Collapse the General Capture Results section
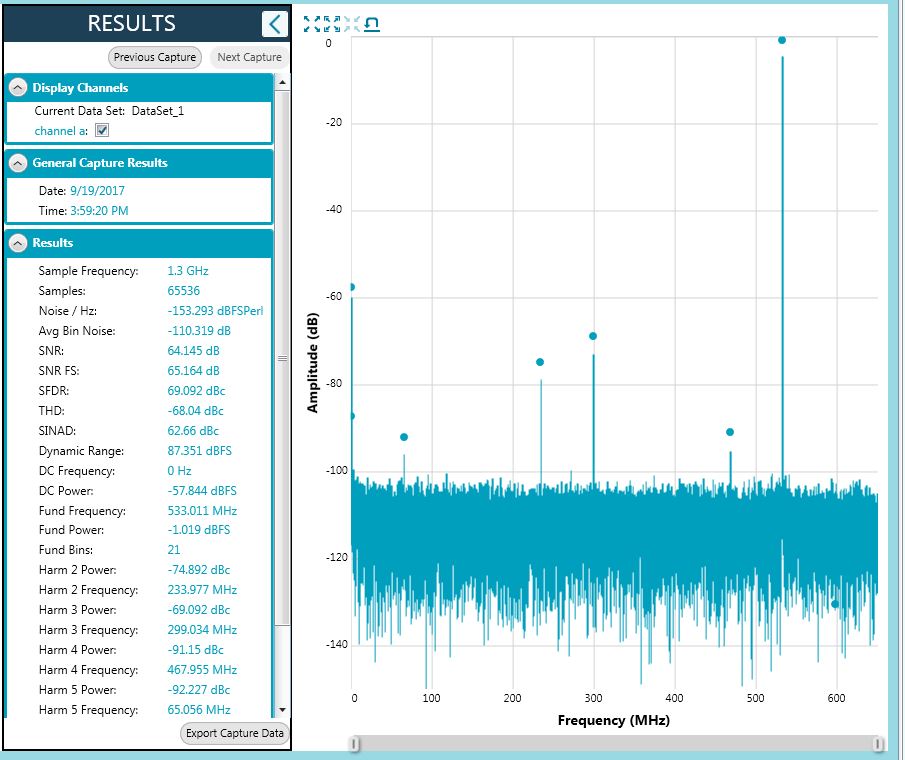This screenshot has height=760, width=905. tap(18, 163)
